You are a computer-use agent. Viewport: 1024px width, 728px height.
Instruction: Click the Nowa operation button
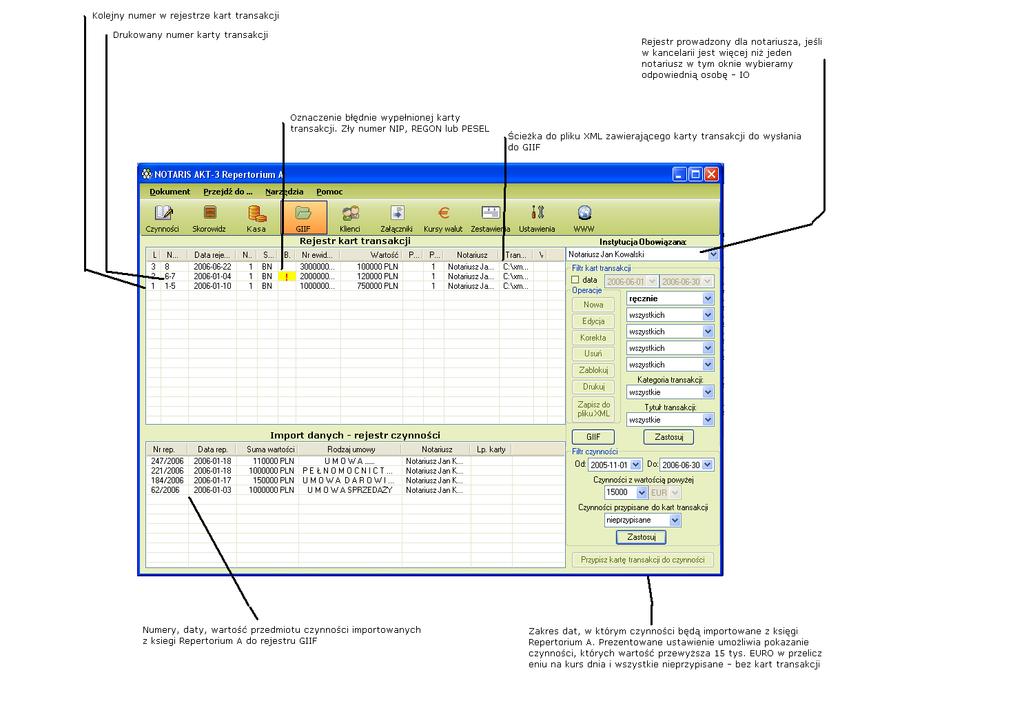[593, 304]
